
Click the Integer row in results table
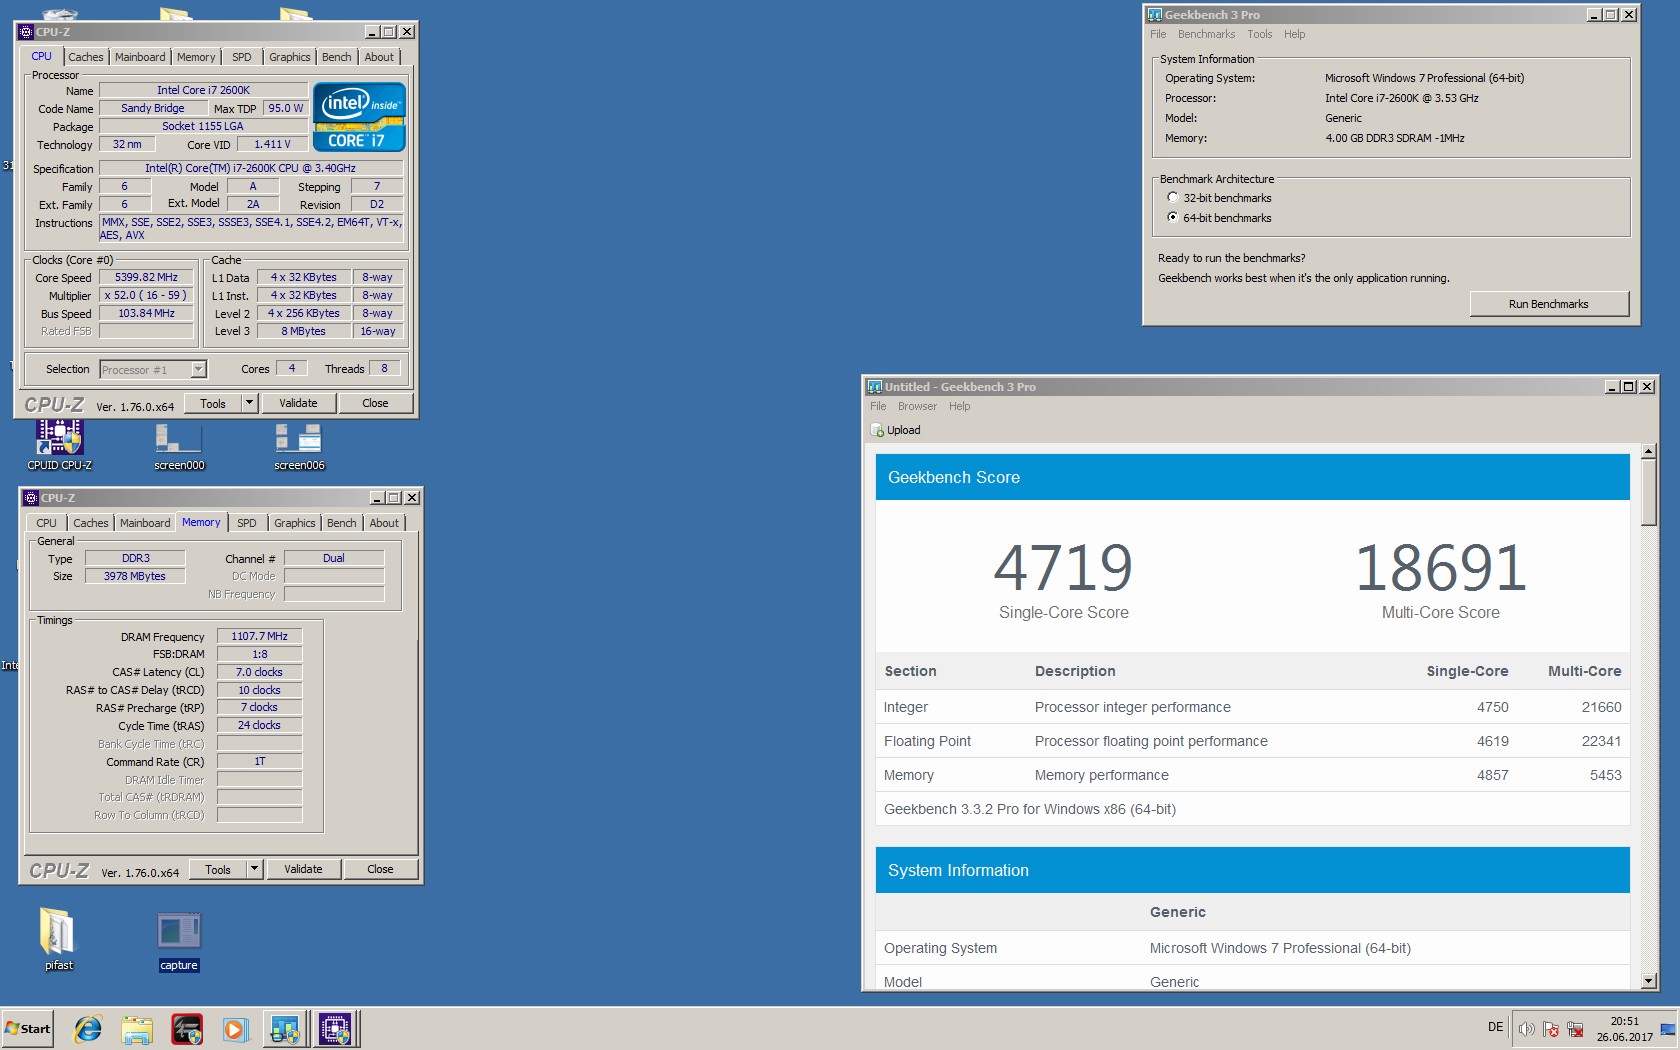pyautogui.click(x=1252, y=707)
